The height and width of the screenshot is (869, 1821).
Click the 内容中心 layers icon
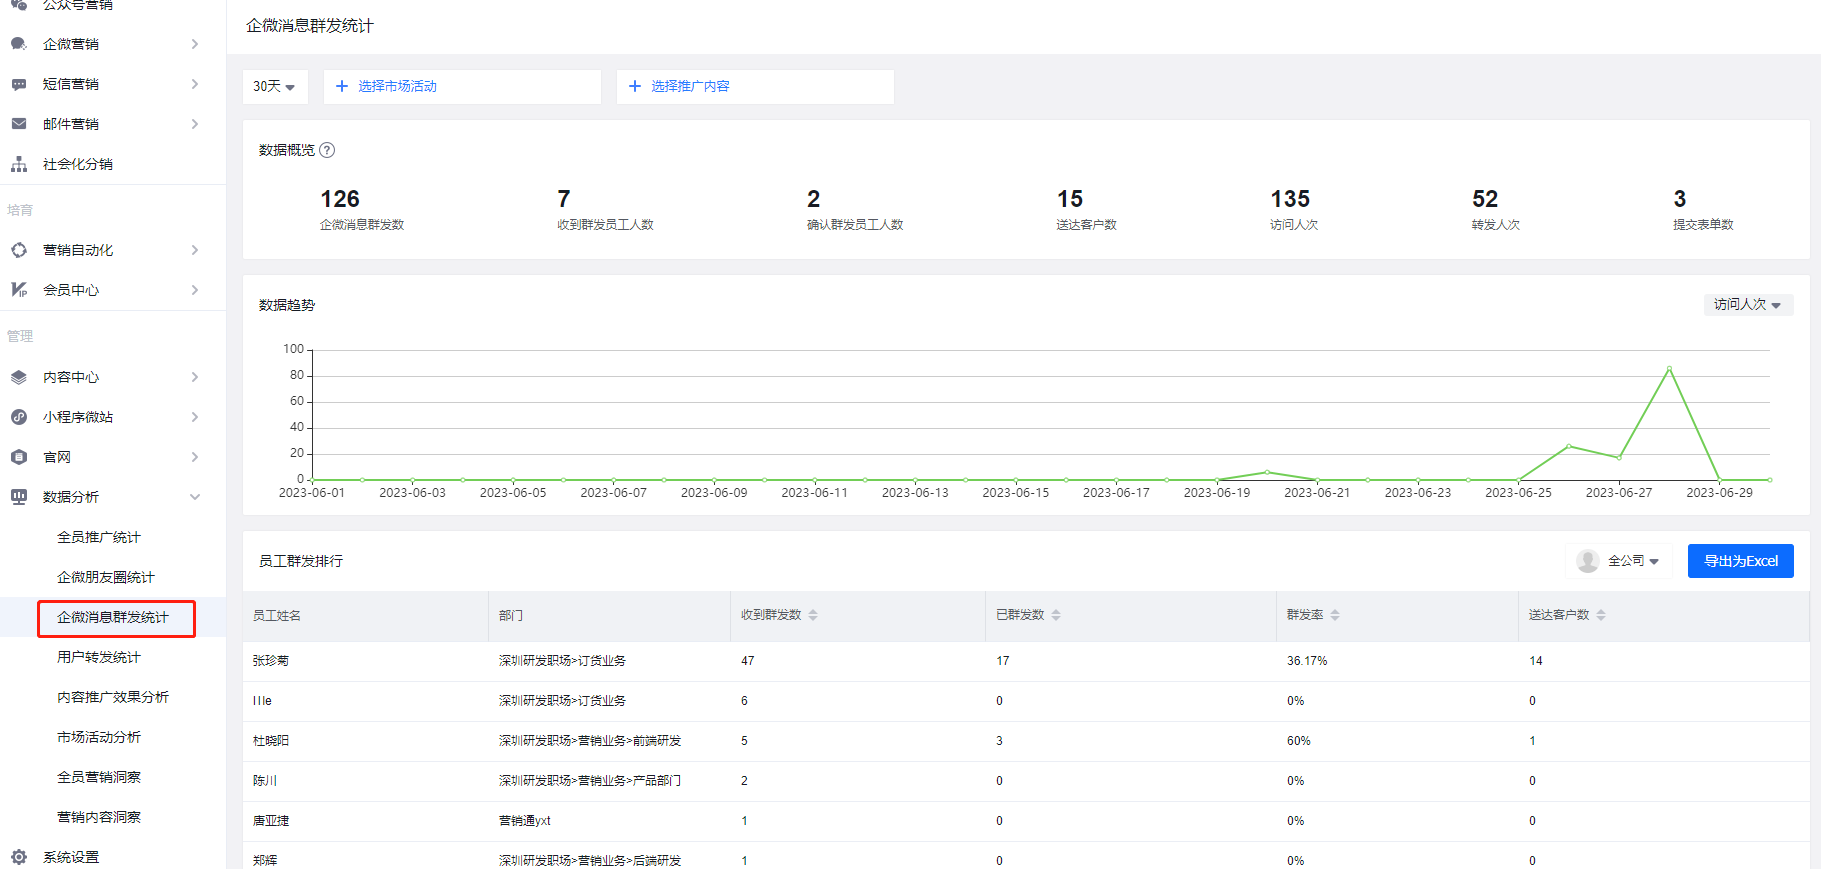(19, 377)
